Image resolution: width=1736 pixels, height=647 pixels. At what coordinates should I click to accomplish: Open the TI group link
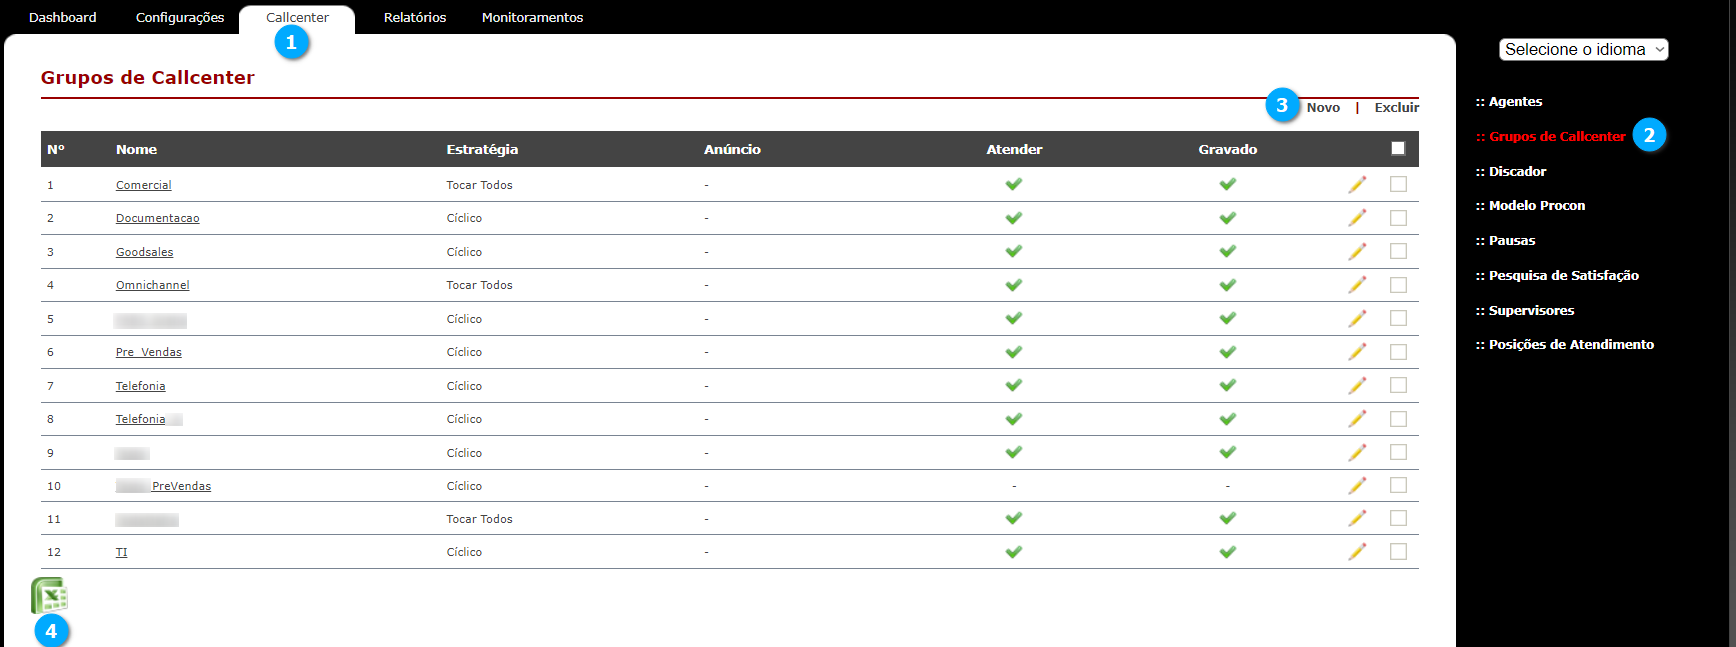(122, 552)
